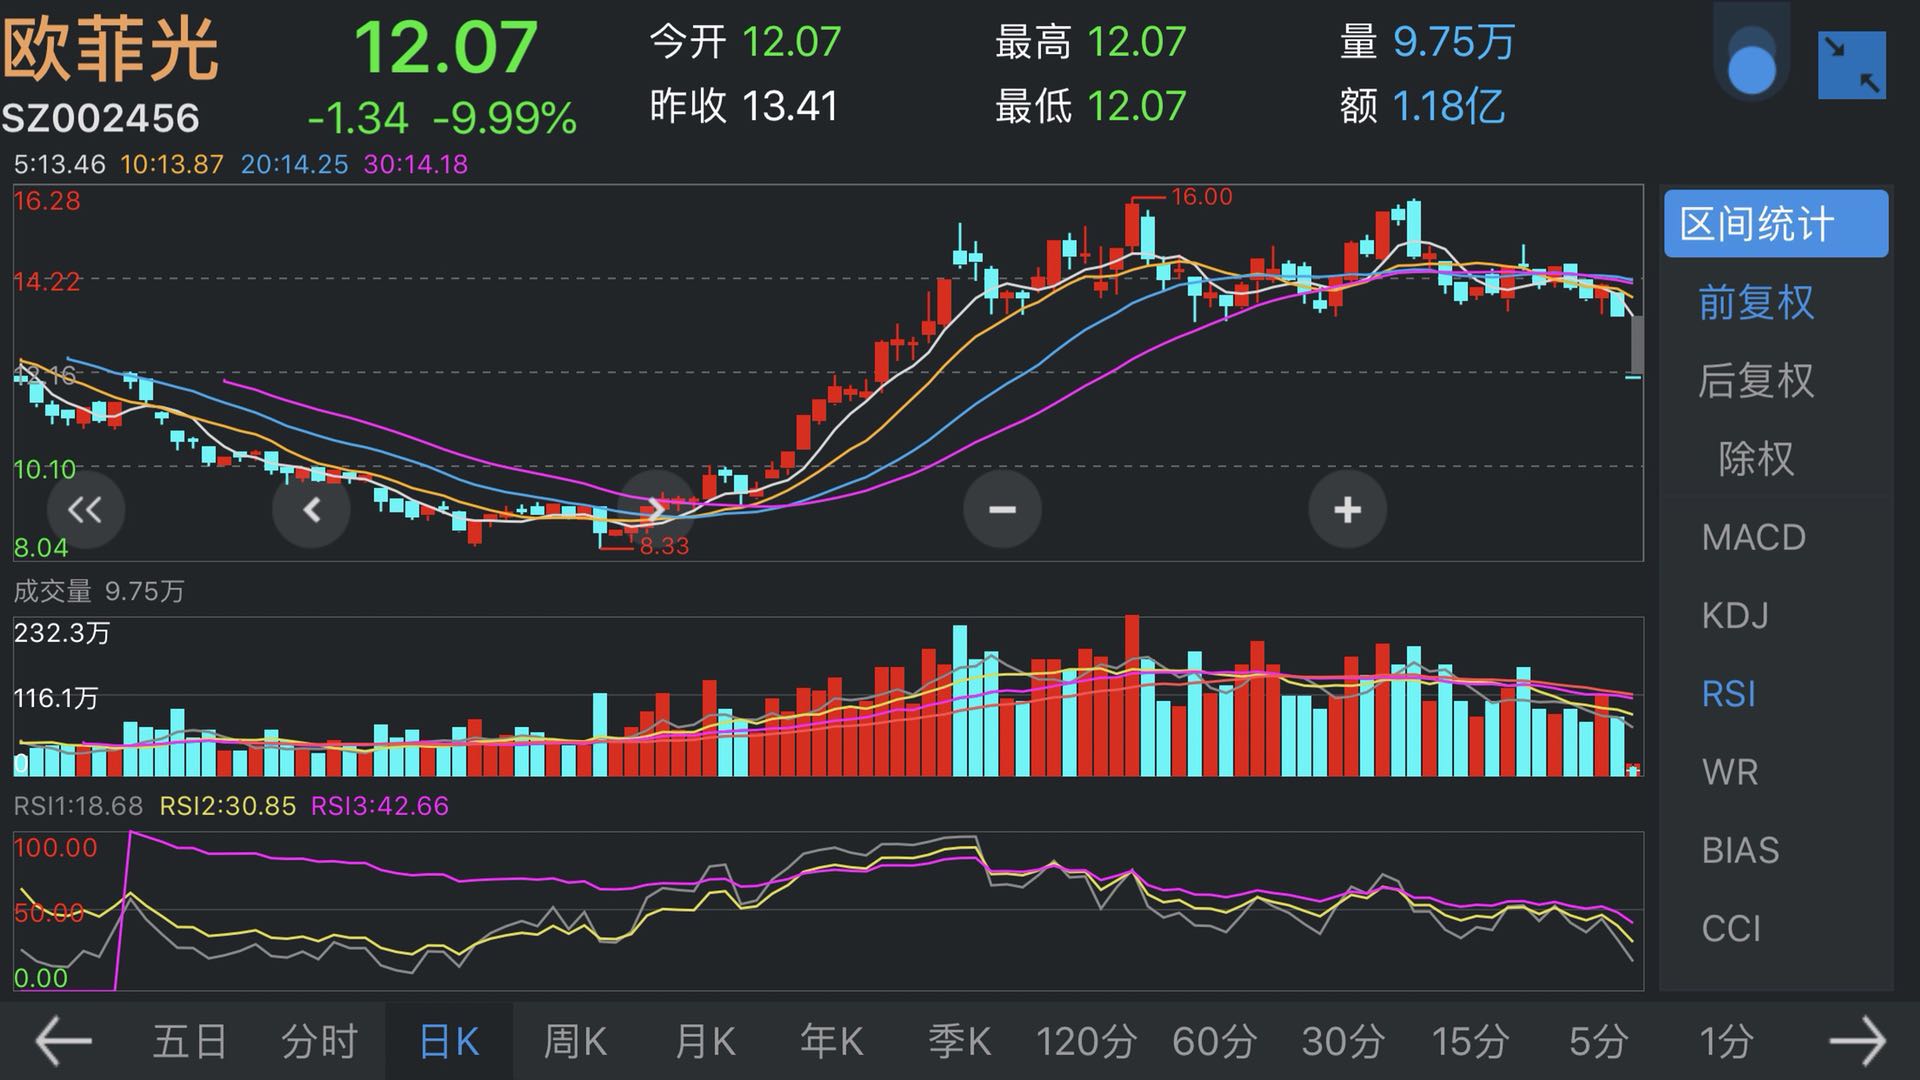1920x1080 pixels.
Task: Jump back with double-left chevron button
Action: [86, 510]
